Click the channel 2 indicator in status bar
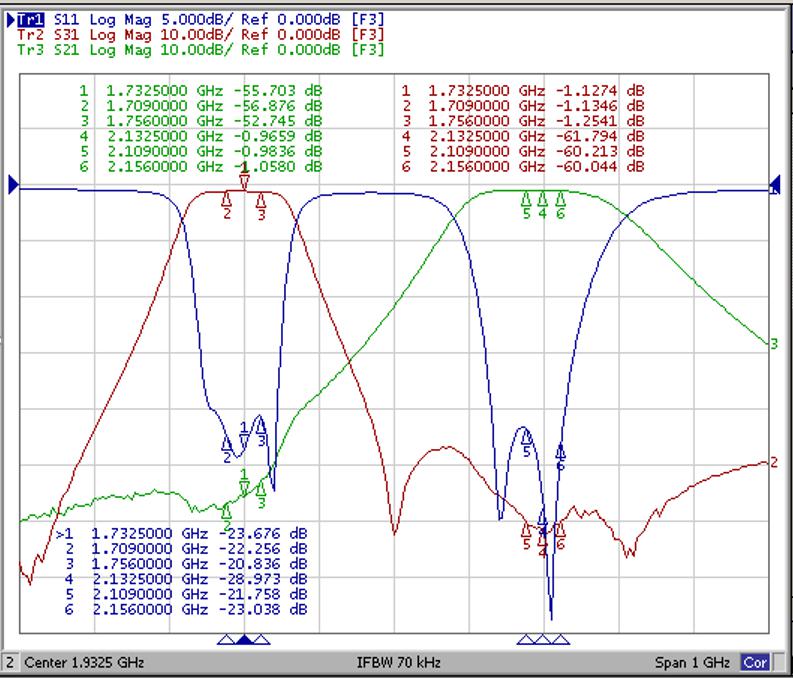The width and height of the screenshot is (793, 678). (x=11, y=663)
